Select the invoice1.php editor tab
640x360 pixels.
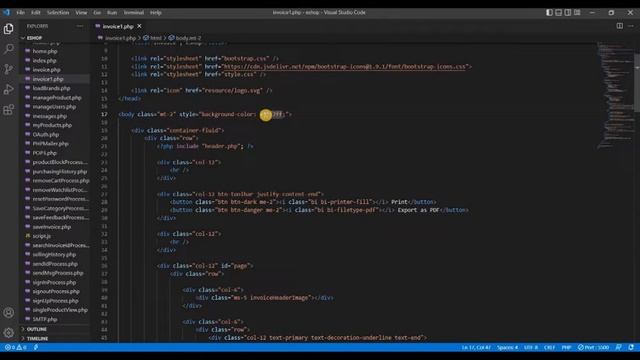pyautogui.click(x=118, y=26)
